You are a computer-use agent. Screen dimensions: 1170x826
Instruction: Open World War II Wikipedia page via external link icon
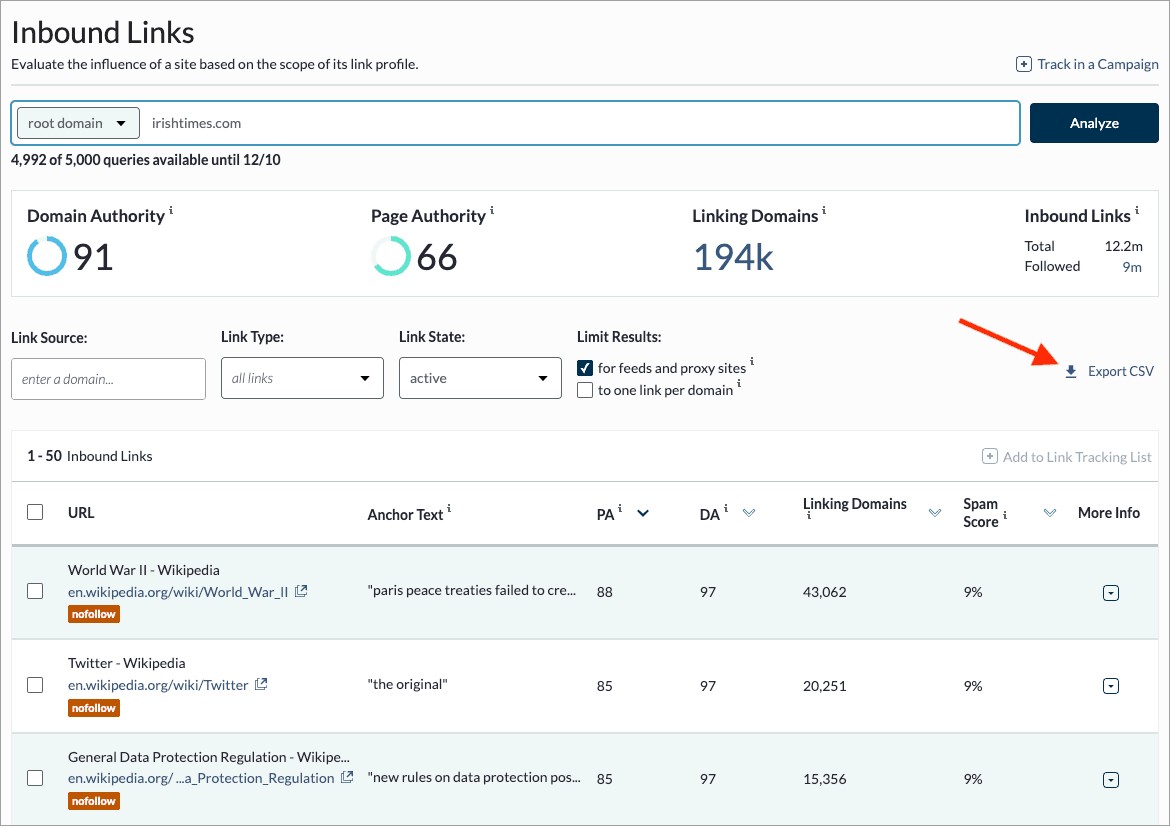[302, 592]
